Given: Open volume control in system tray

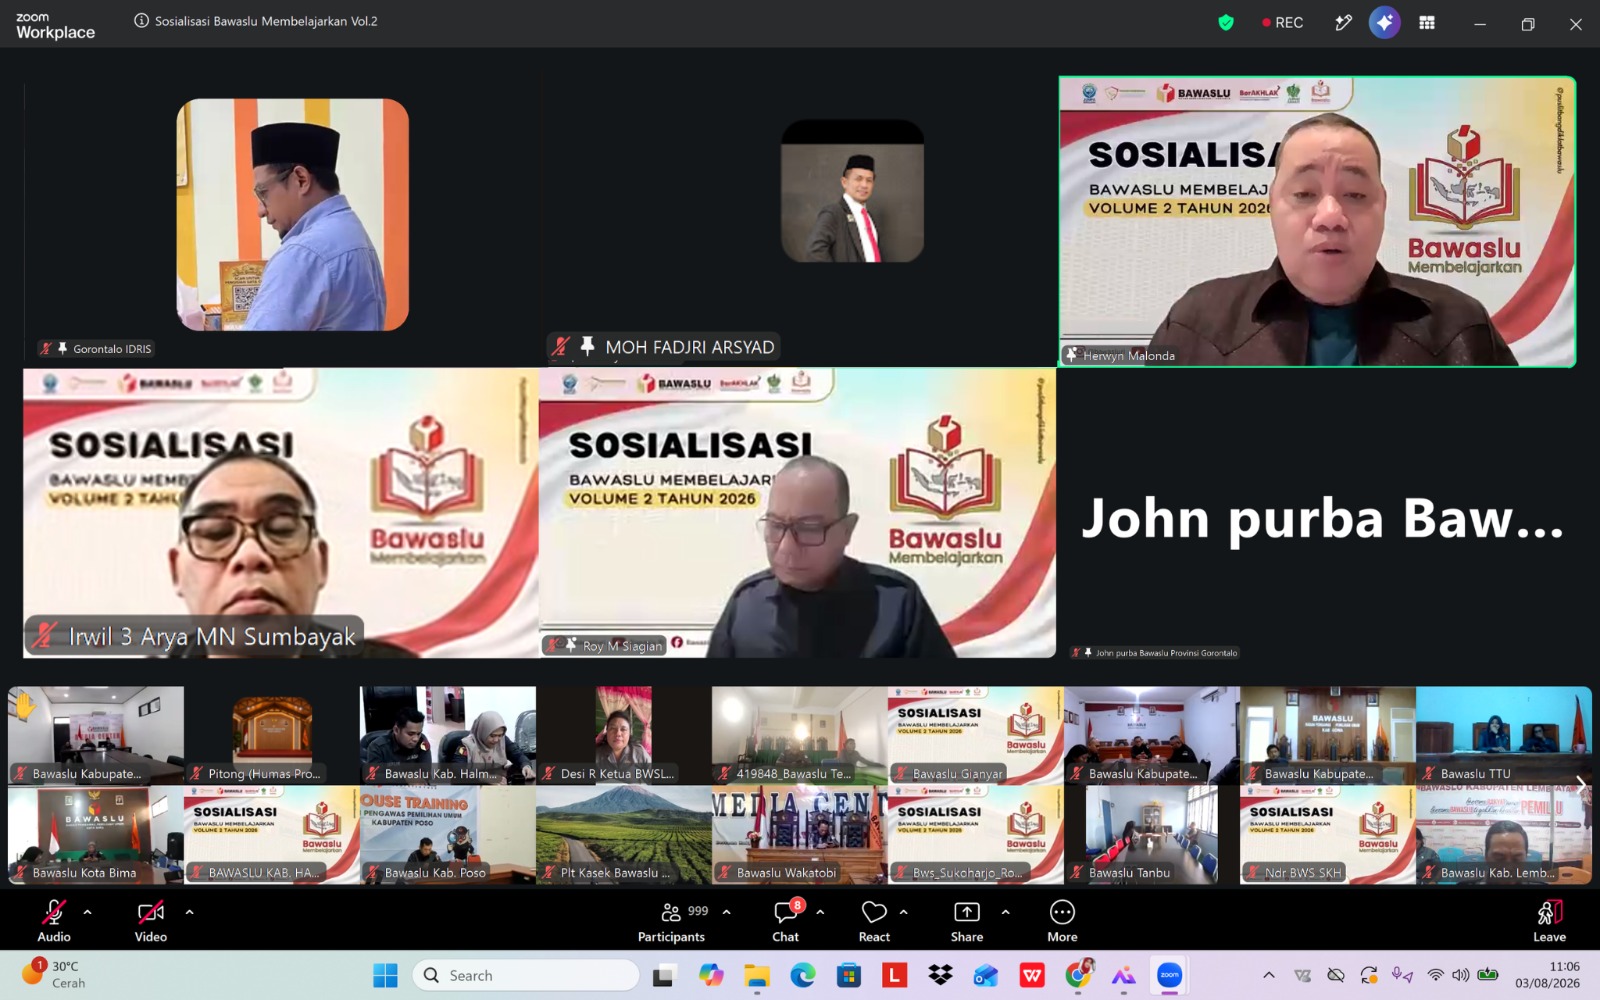Looking at the screenshot, I should 1461,975.
